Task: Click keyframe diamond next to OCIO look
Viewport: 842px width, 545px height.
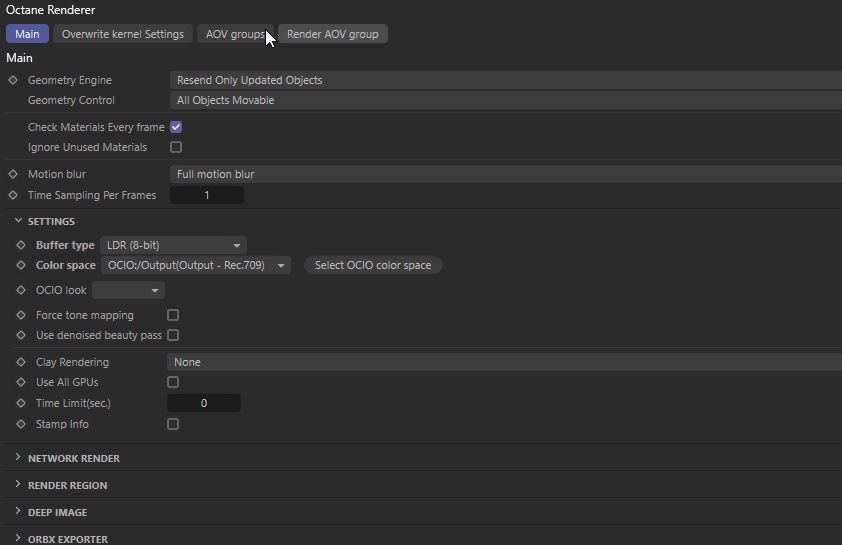Action: [x=21, y=290]
